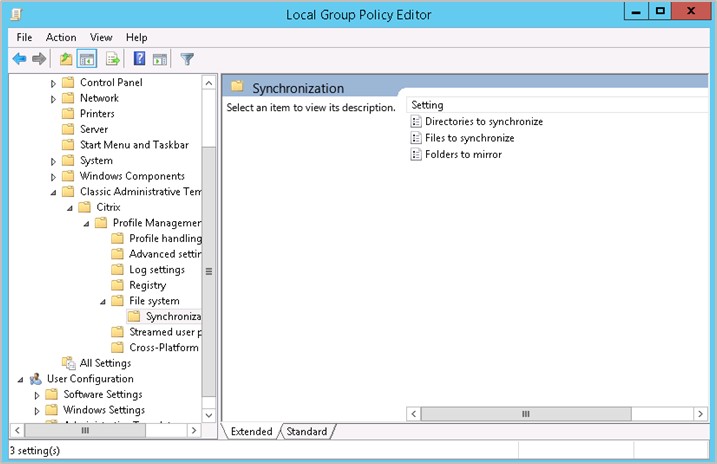Open Help using the question mark icon

[140, 59]
